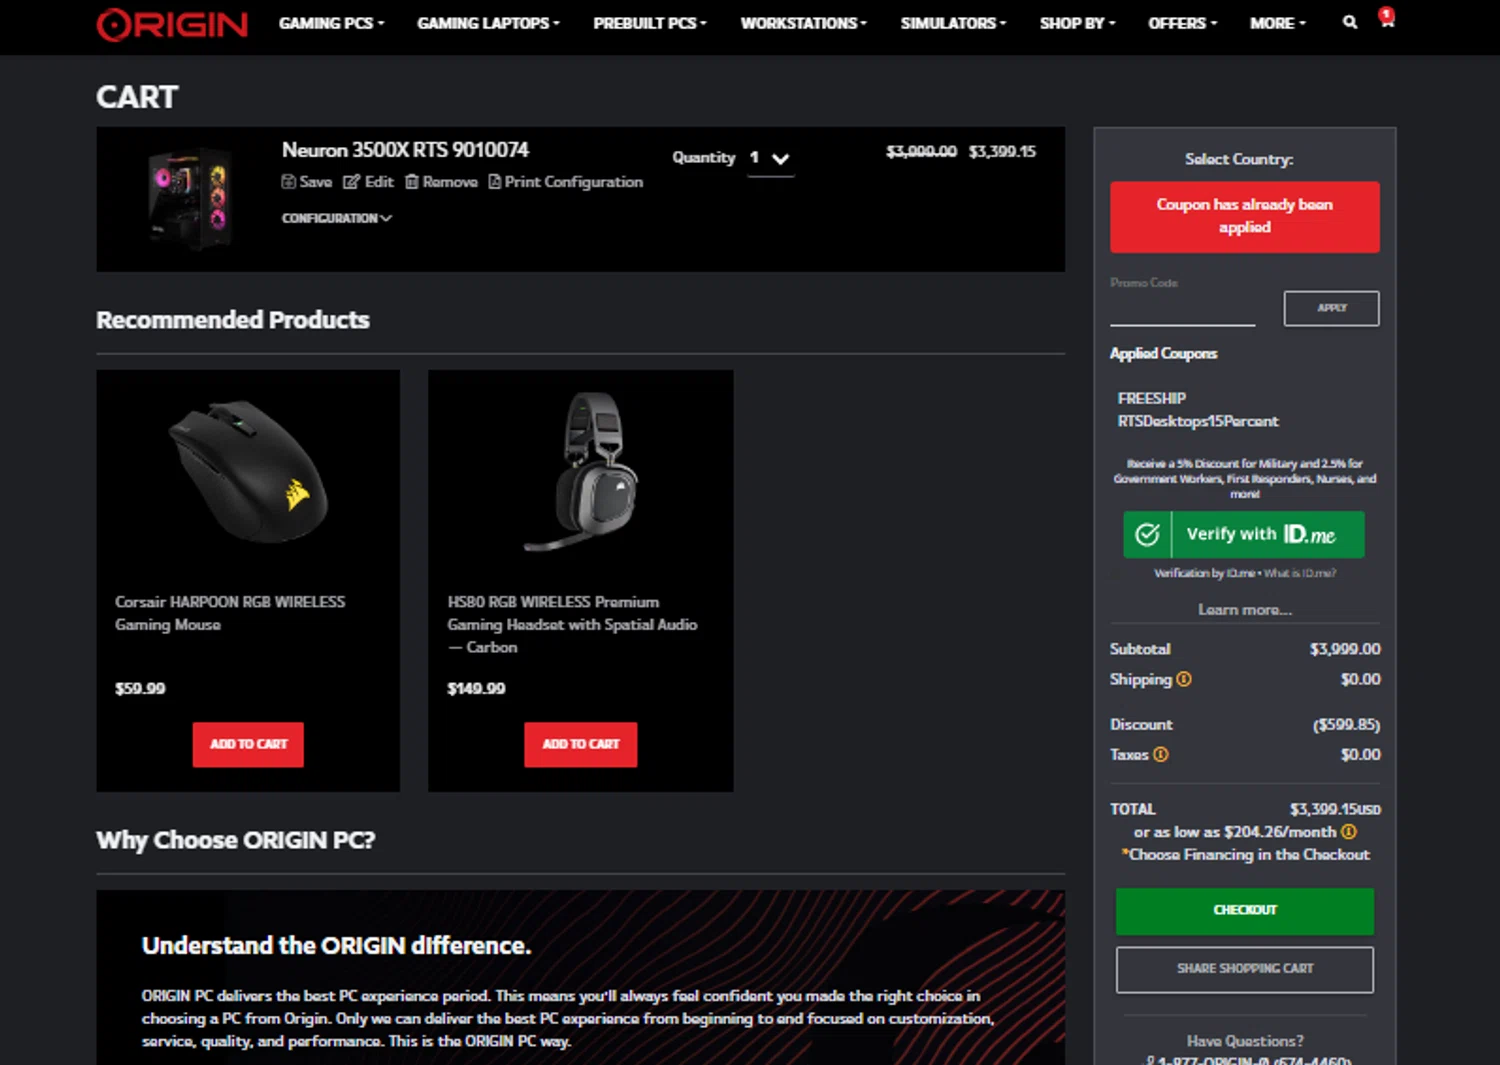Image resolution: width=1500 pixels, height=1065 pixels.
Task: Open Print Configuration for the item
Action: 565,182
